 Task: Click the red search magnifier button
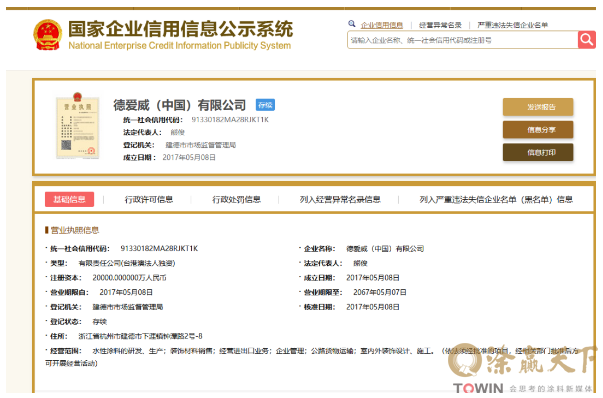(586, 40)
